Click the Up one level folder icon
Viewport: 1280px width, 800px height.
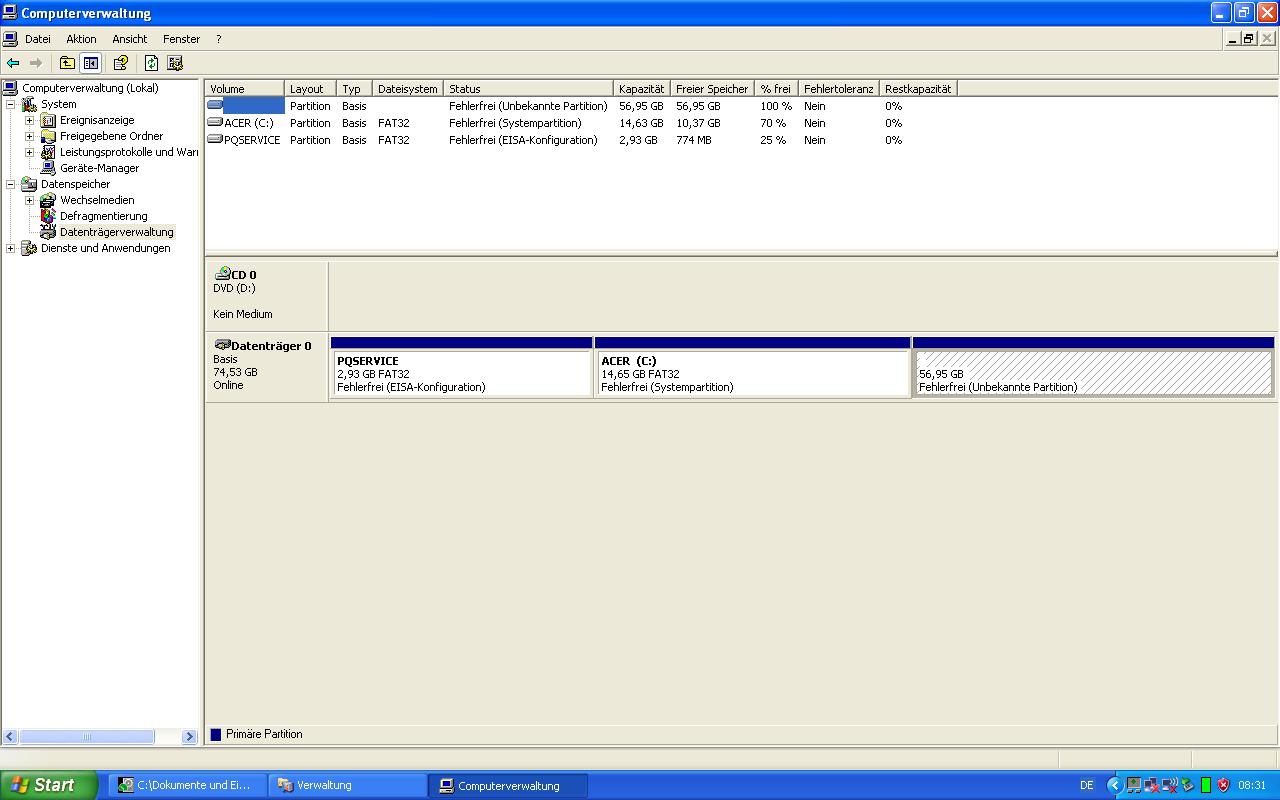pos(67,63)
